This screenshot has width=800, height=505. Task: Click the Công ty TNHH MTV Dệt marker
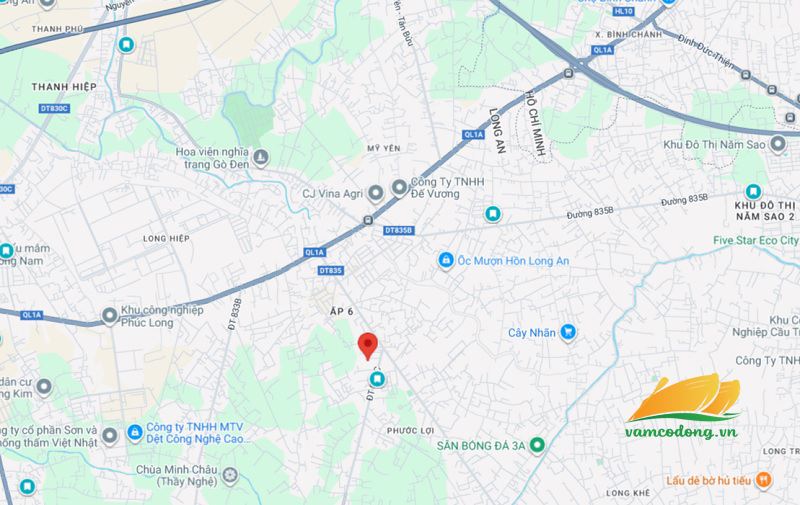pos(135,433)
